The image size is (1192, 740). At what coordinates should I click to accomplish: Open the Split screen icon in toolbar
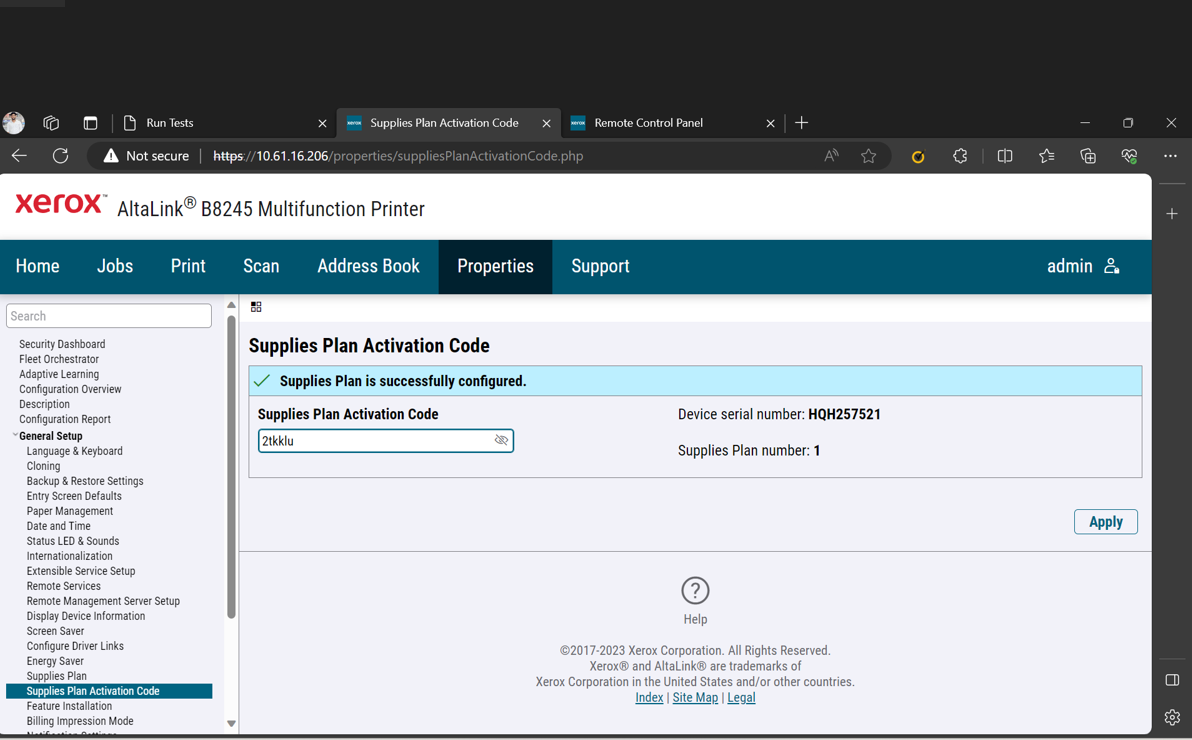coord(1004,156)
